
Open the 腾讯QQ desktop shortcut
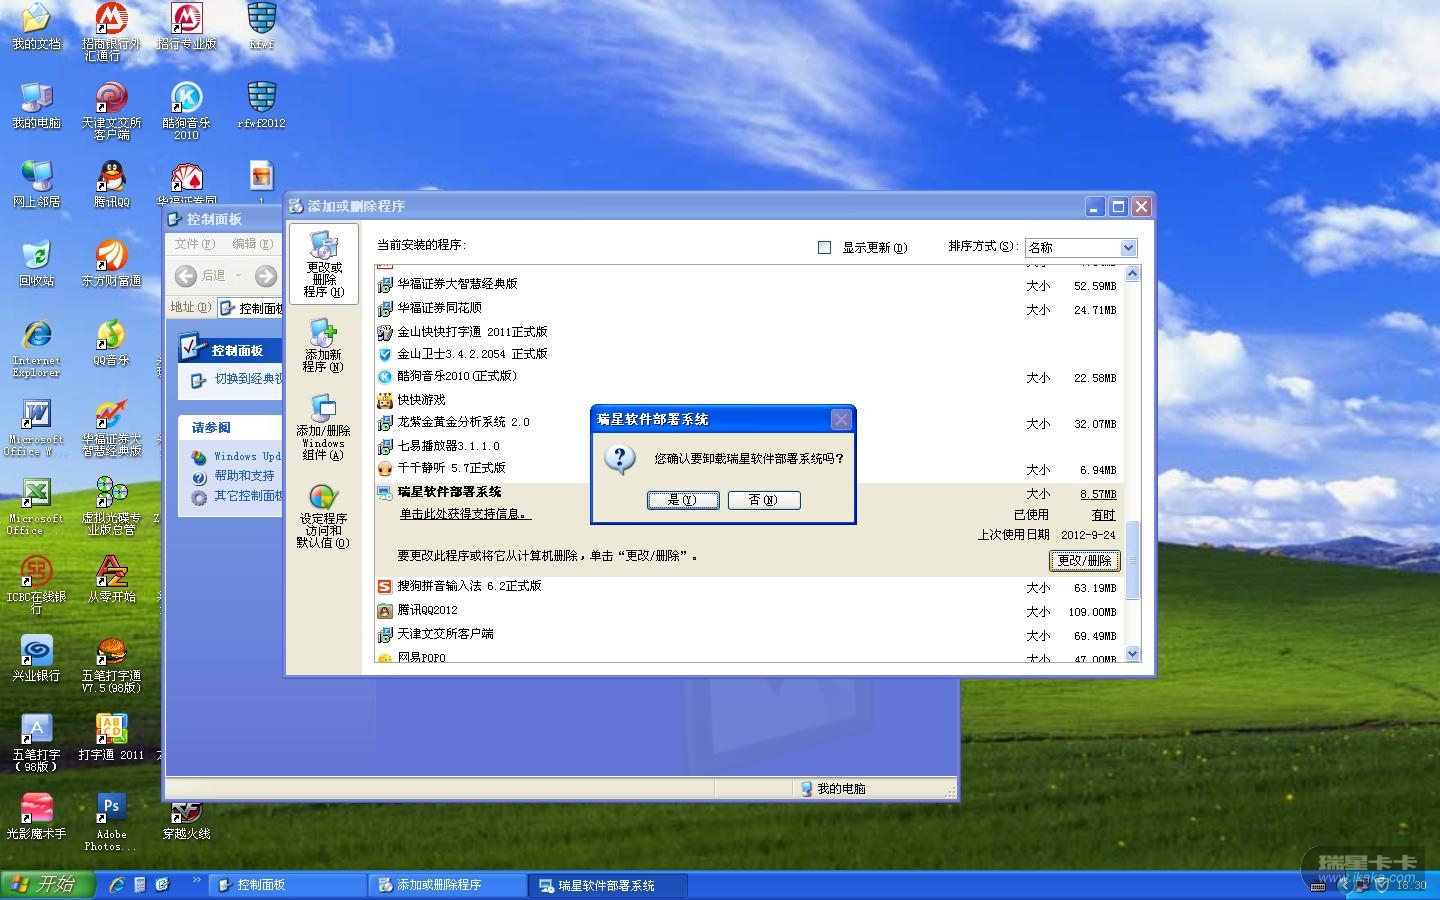click(111, 184)
